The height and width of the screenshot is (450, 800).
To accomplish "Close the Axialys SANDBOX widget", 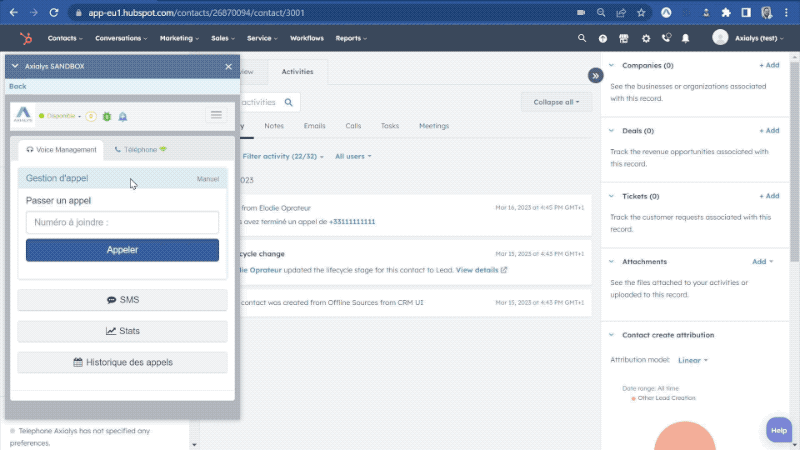I will click(229, 67).
